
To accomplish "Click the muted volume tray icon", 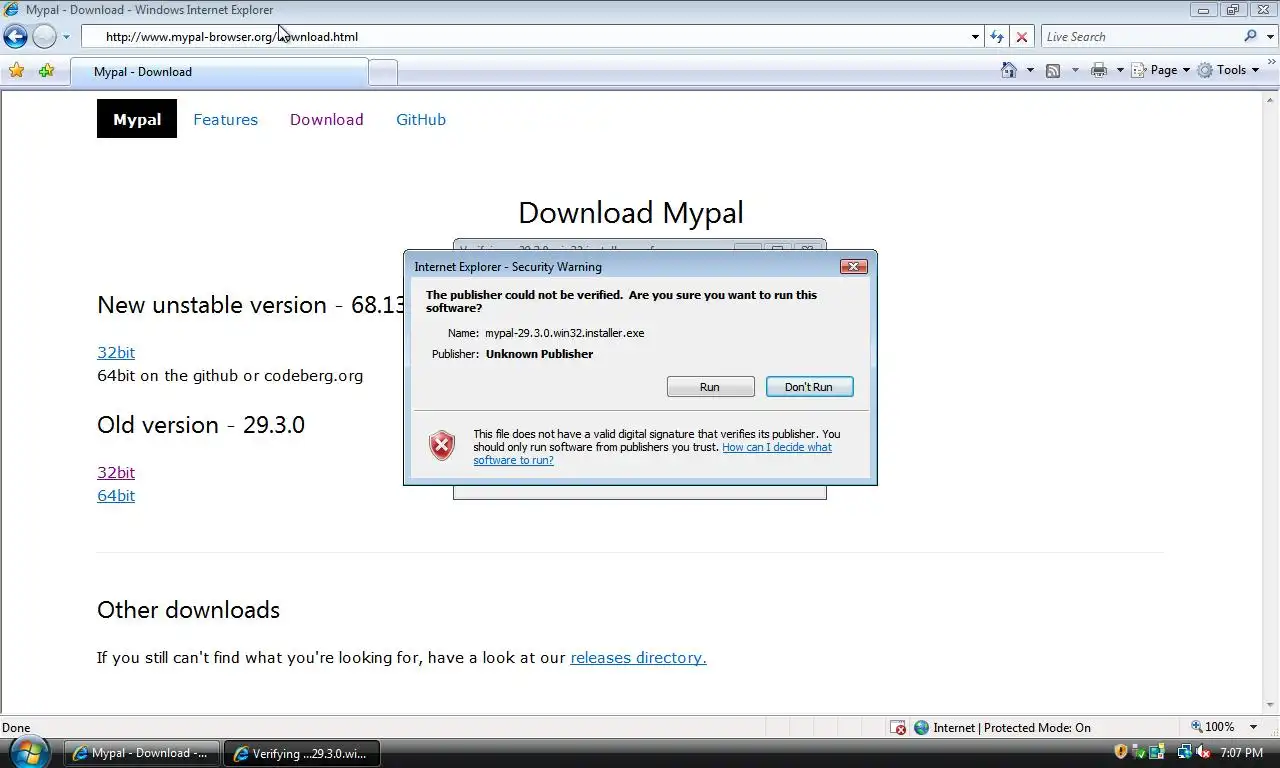I will point(1203,752).
